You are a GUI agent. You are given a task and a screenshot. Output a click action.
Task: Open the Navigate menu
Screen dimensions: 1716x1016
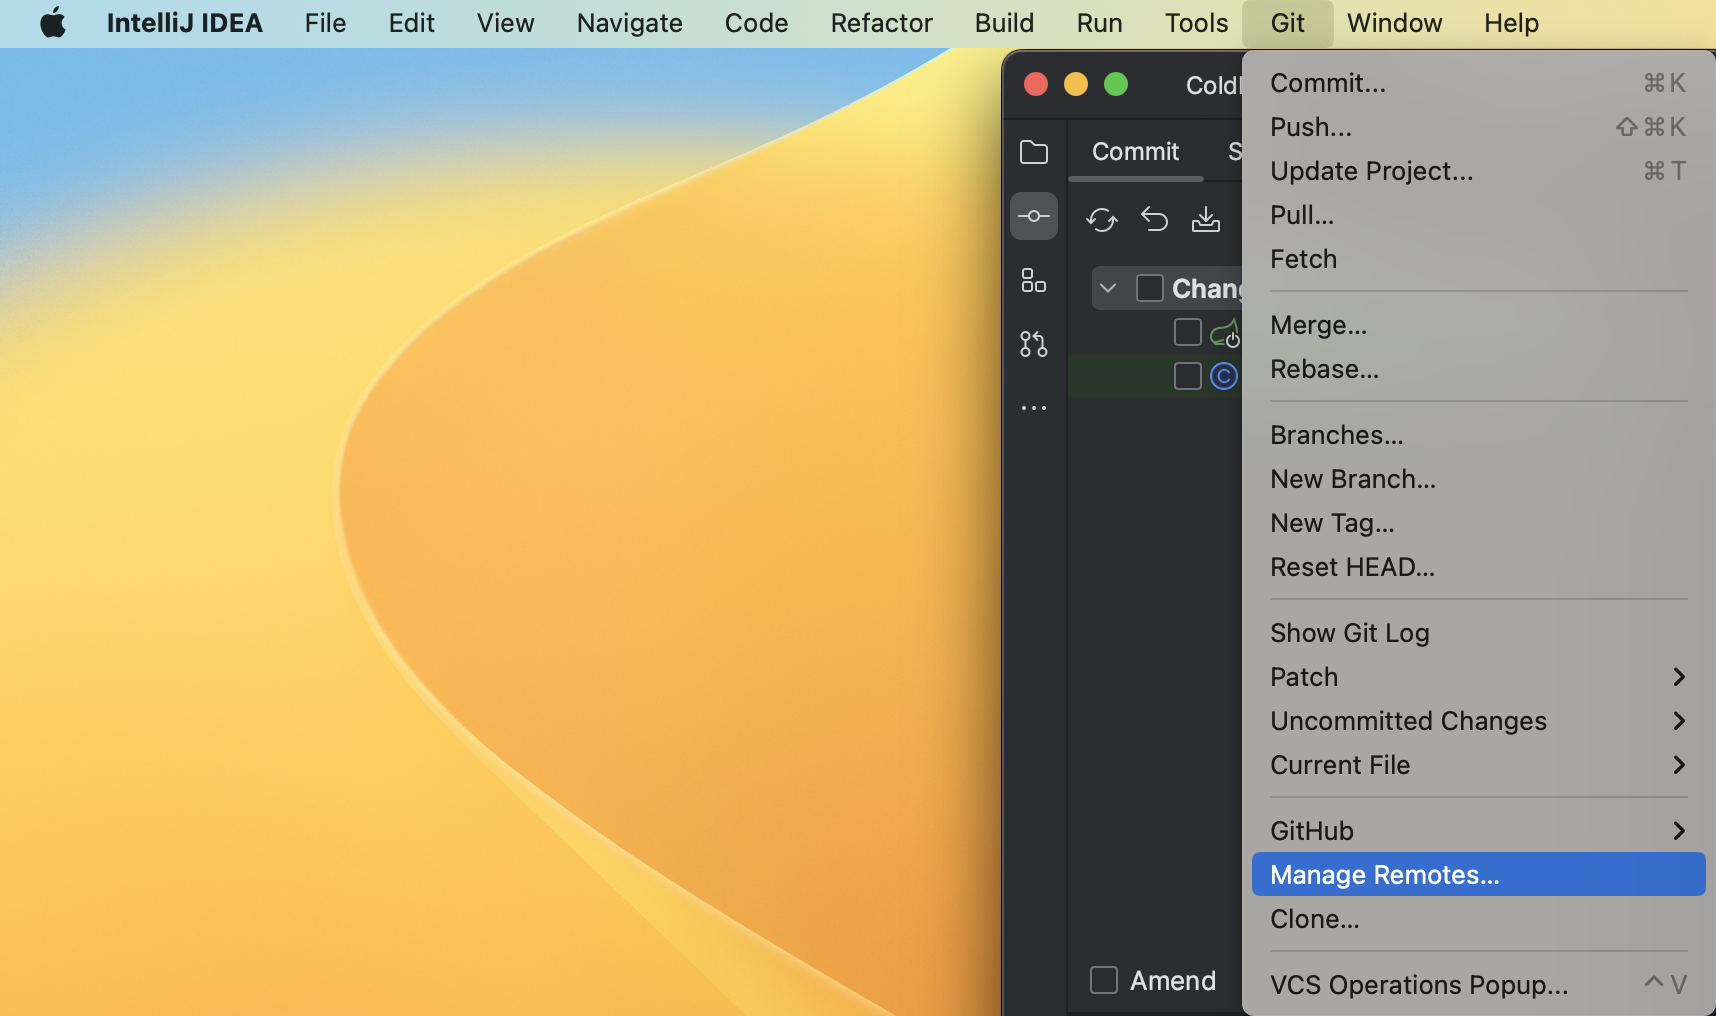630,23
